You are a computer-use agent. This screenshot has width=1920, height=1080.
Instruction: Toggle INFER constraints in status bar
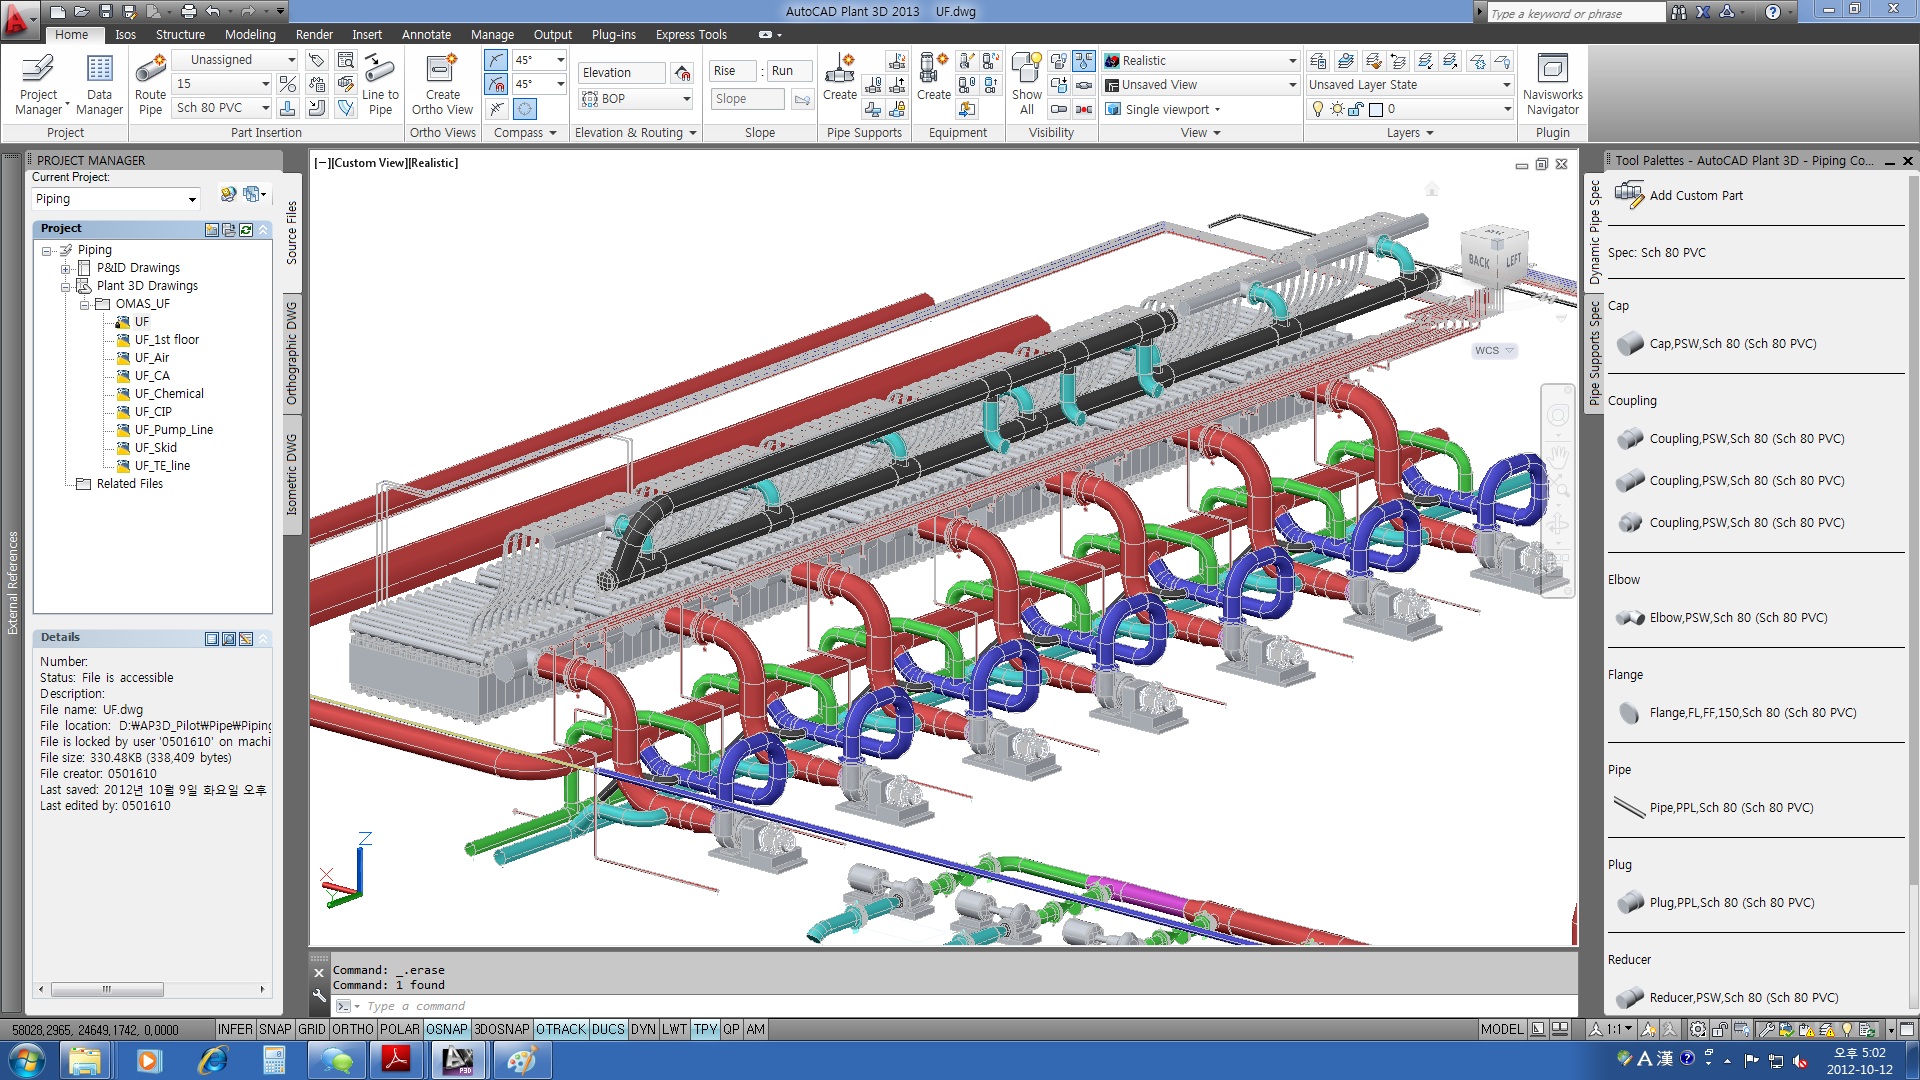(x=235, y=1029)
